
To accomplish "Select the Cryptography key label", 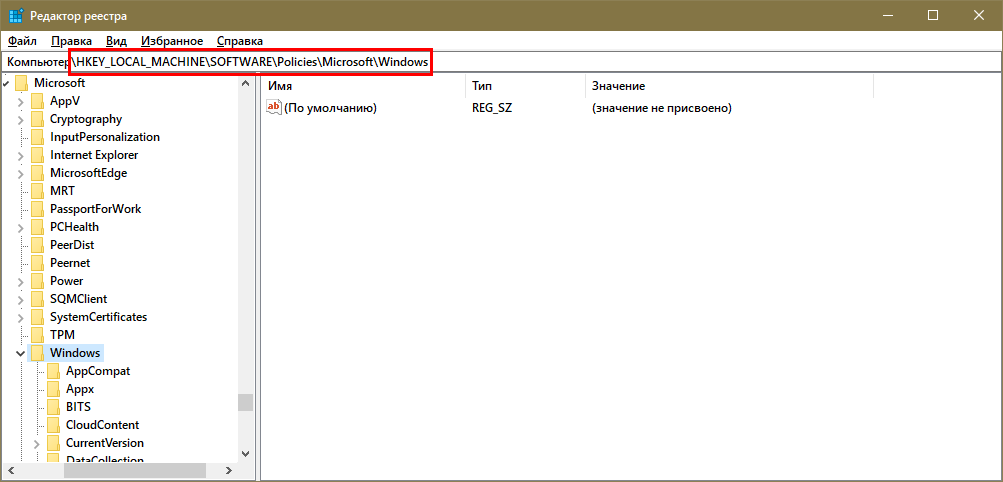I will pyautogui.click(x=86, y=119).
